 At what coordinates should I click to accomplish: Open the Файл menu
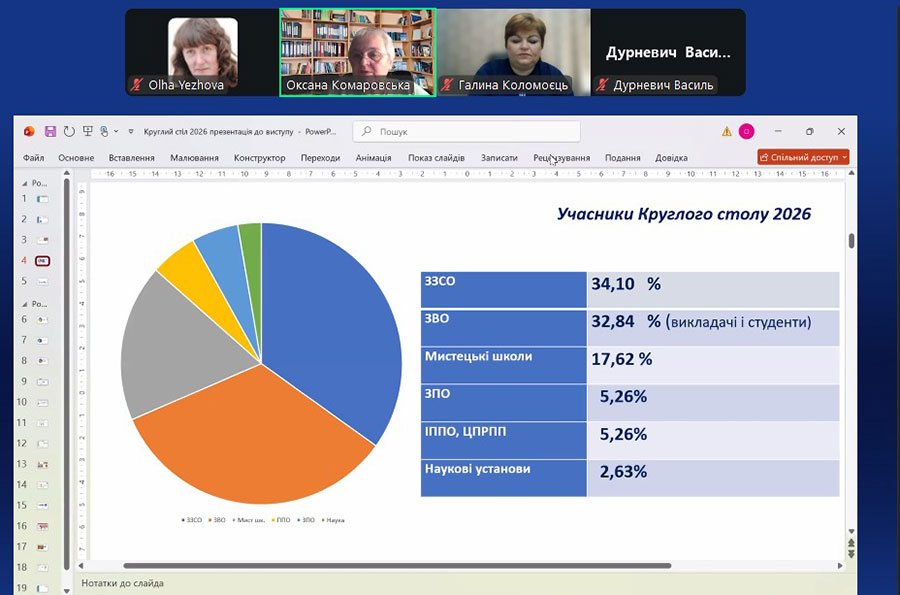33,158
